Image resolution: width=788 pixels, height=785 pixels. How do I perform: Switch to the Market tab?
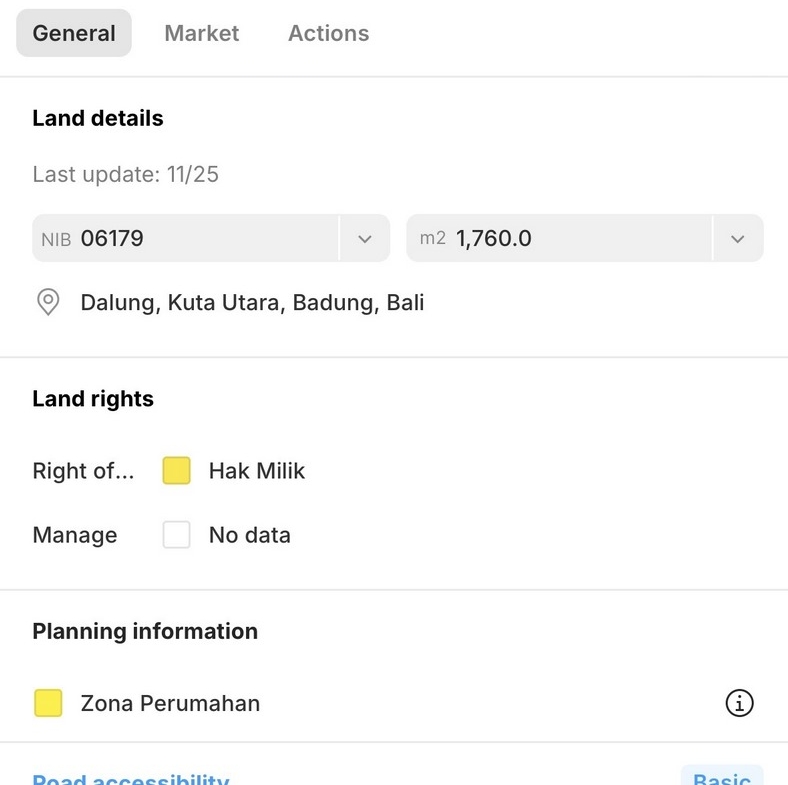pyautogui.click(x=202, y=33)
